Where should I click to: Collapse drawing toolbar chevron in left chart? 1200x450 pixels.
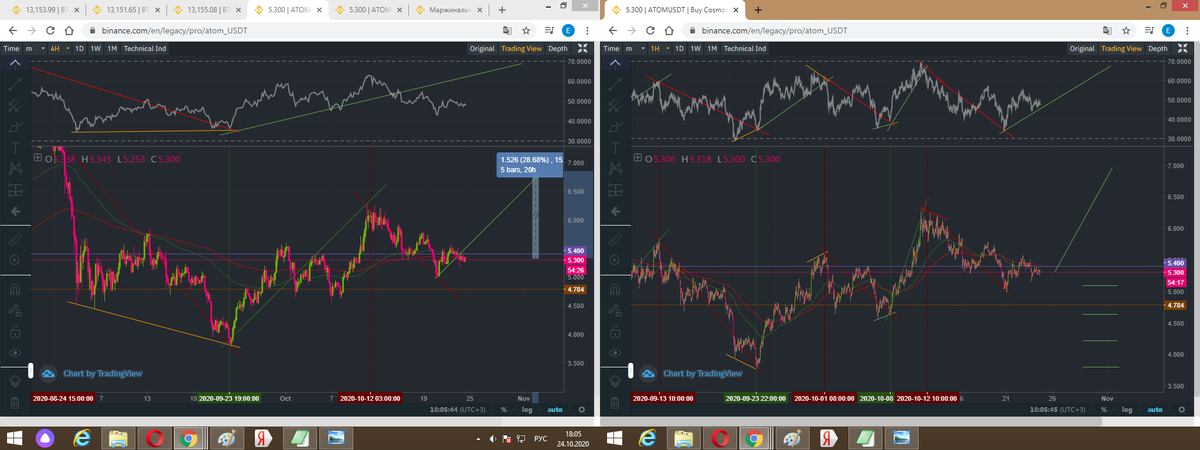tap(14, 62)
